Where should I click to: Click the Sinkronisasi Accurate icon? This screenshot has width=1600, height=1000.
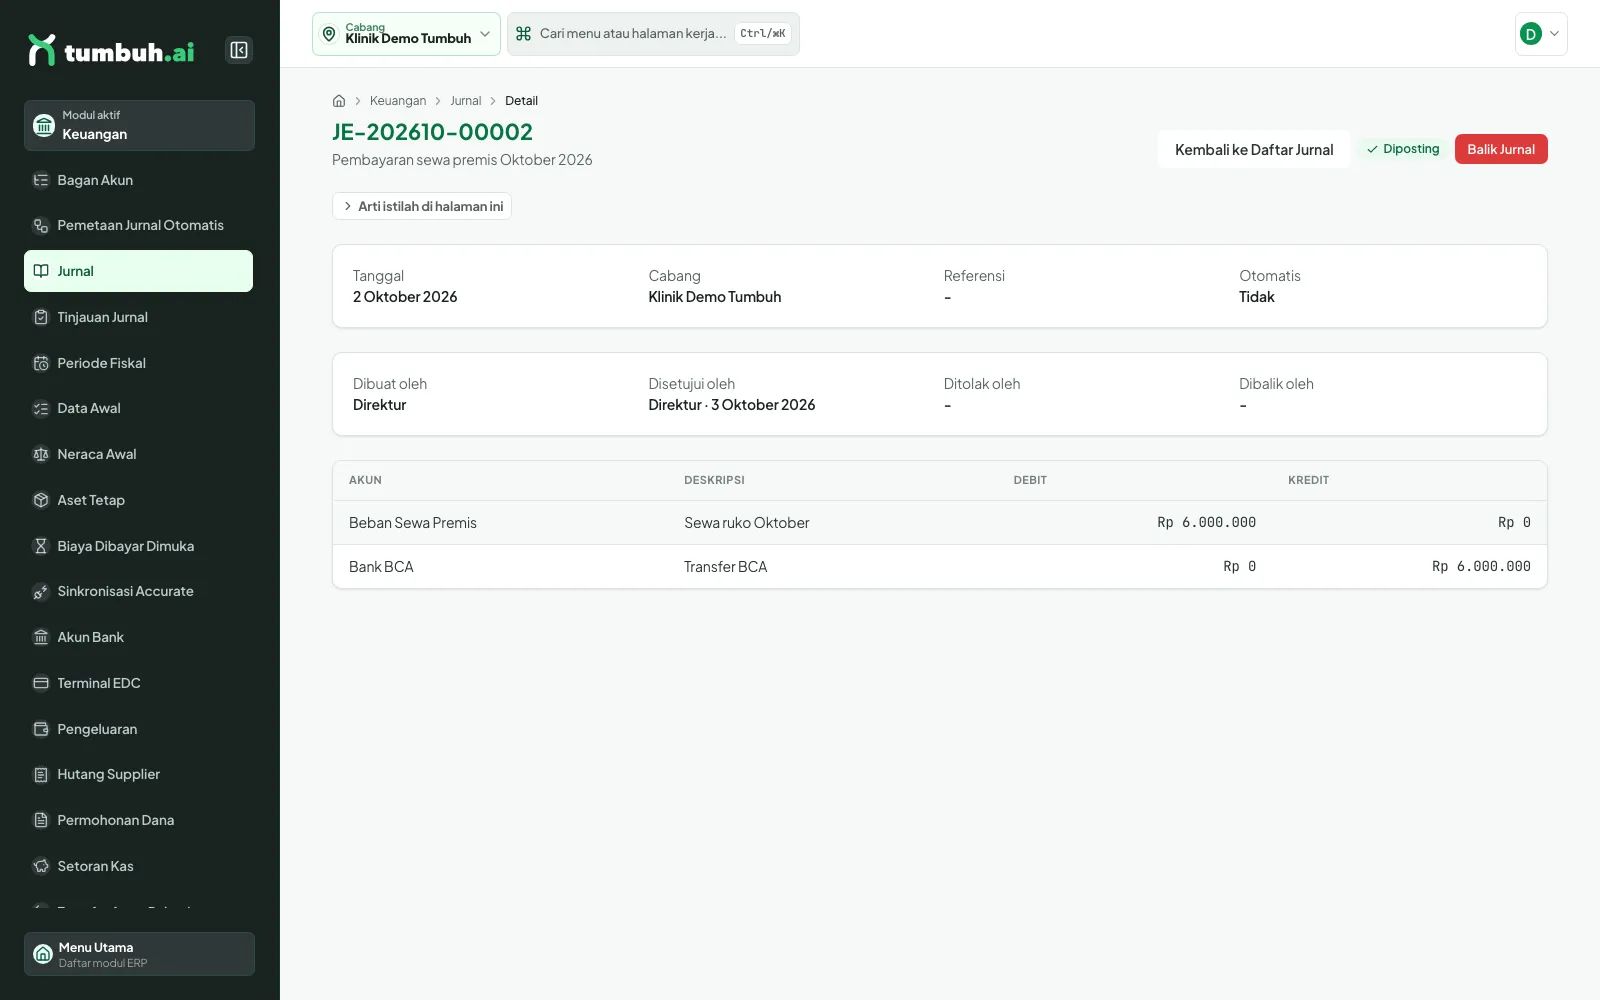click(x=41, y=592)
